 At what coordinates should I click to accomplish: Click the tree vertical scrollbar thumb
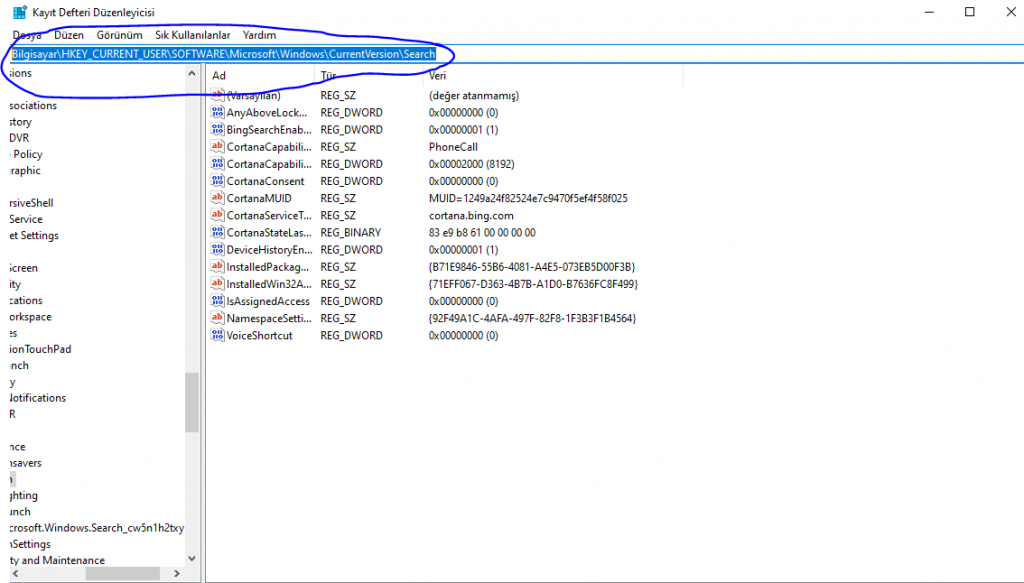click(x=191, y=402)
